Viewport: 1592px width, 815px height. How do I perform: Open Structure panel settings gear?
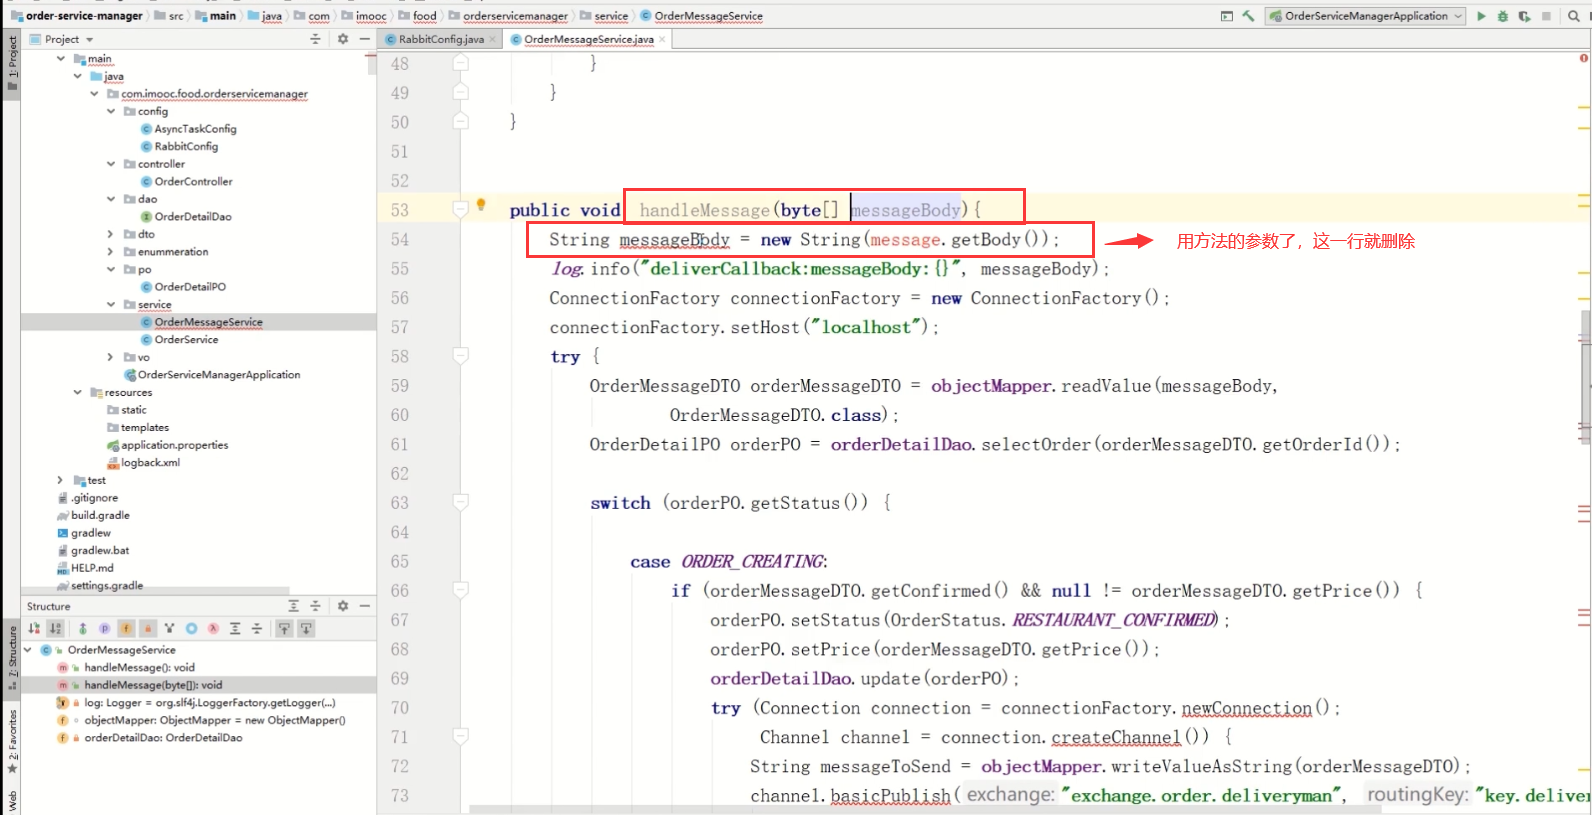coord(343,606)
